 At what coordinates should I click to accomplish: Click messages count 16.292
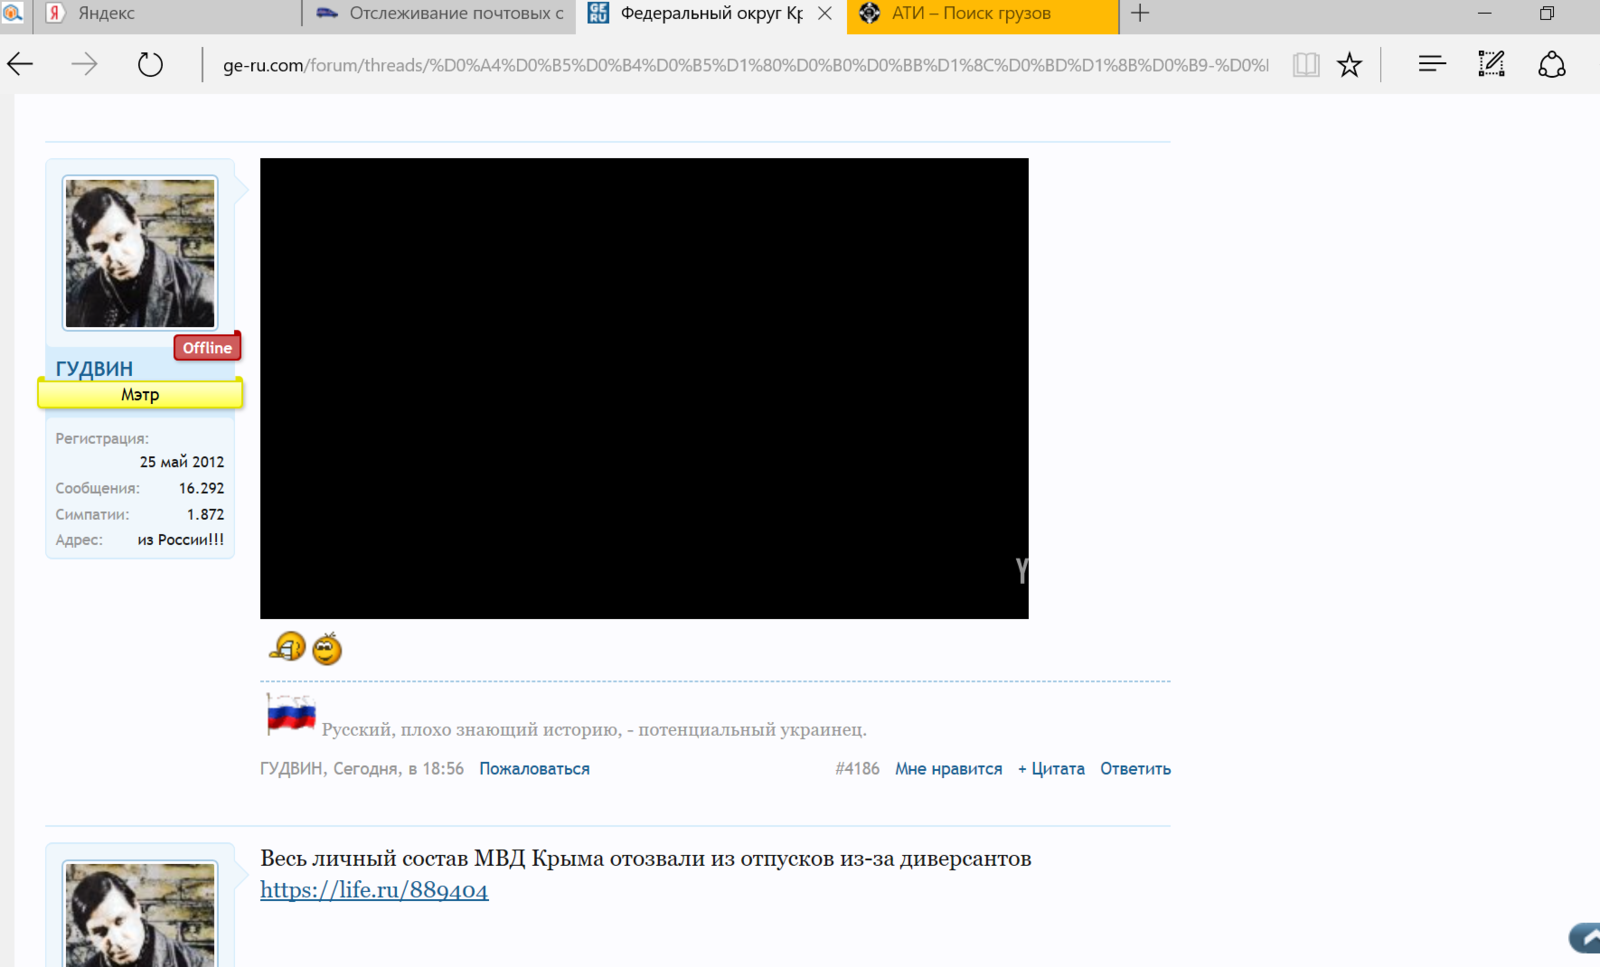click(x=201, y=488)
